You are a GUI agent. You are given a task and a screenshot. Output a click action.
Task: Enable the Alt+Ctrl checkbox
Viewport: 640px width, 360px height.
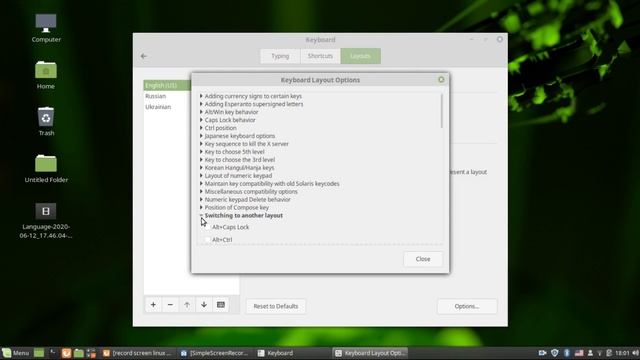[x=207, y=240]
